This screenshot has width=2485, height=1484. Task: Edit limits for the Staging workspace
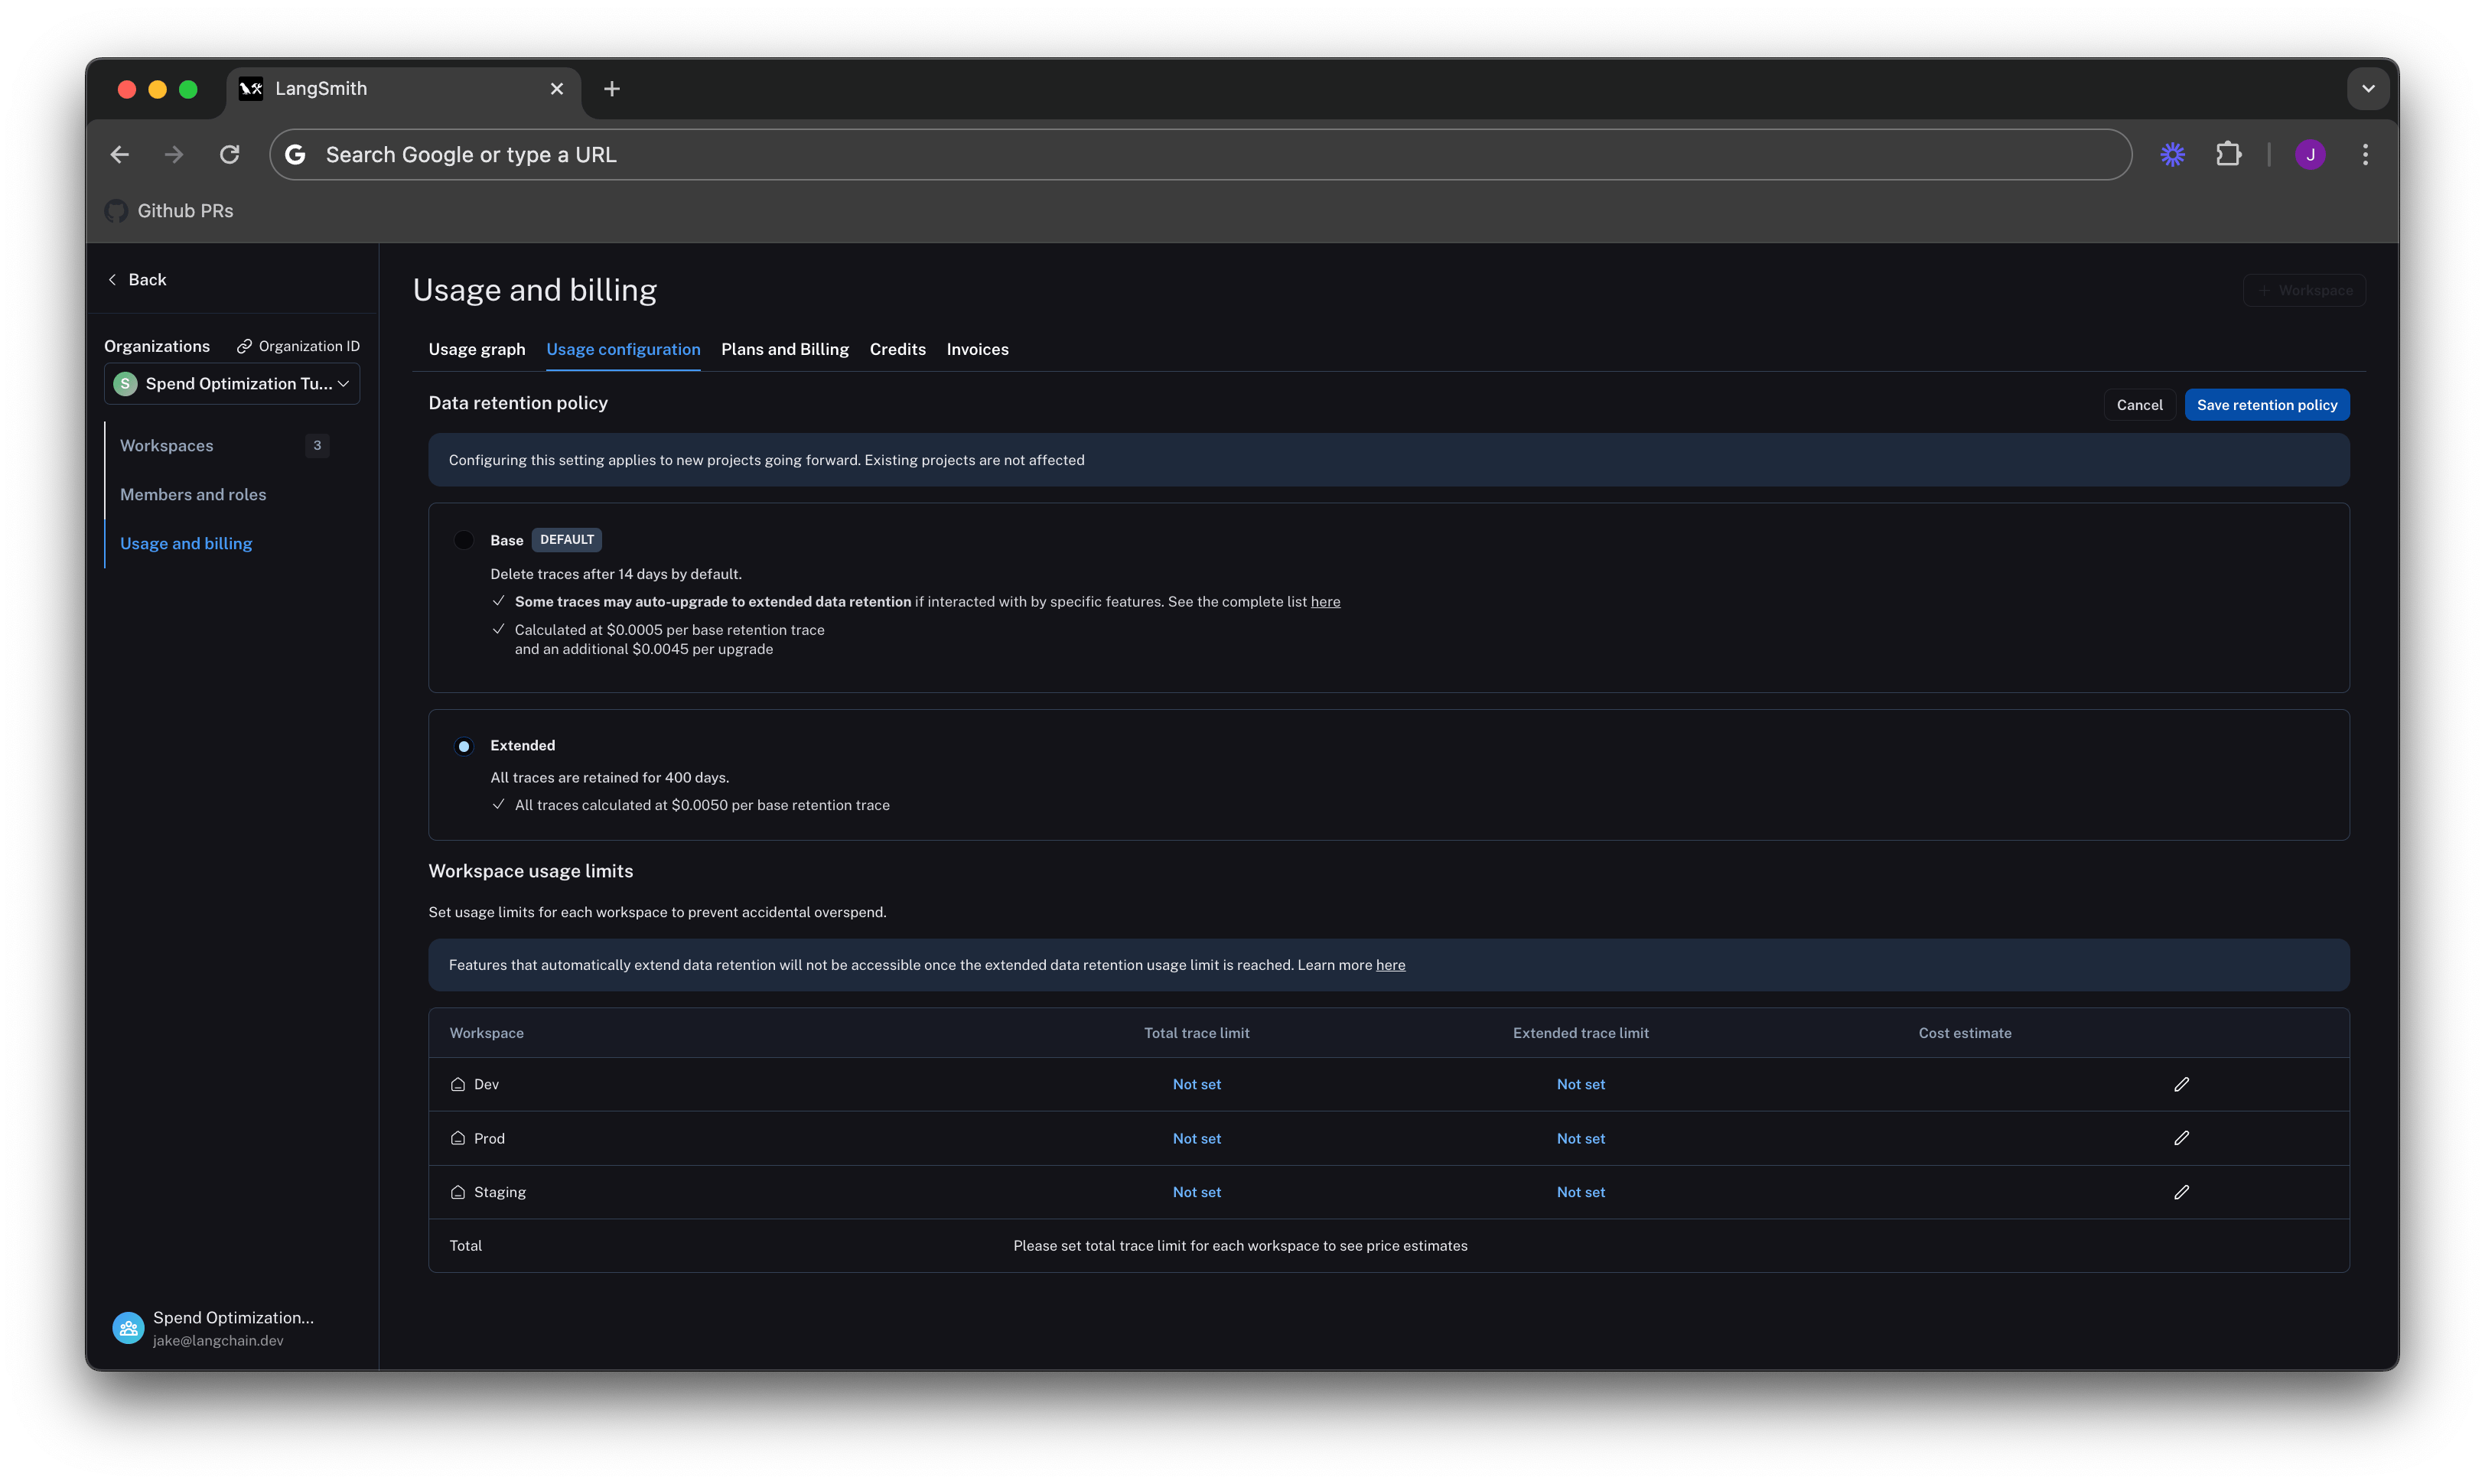point(2182,1193)
